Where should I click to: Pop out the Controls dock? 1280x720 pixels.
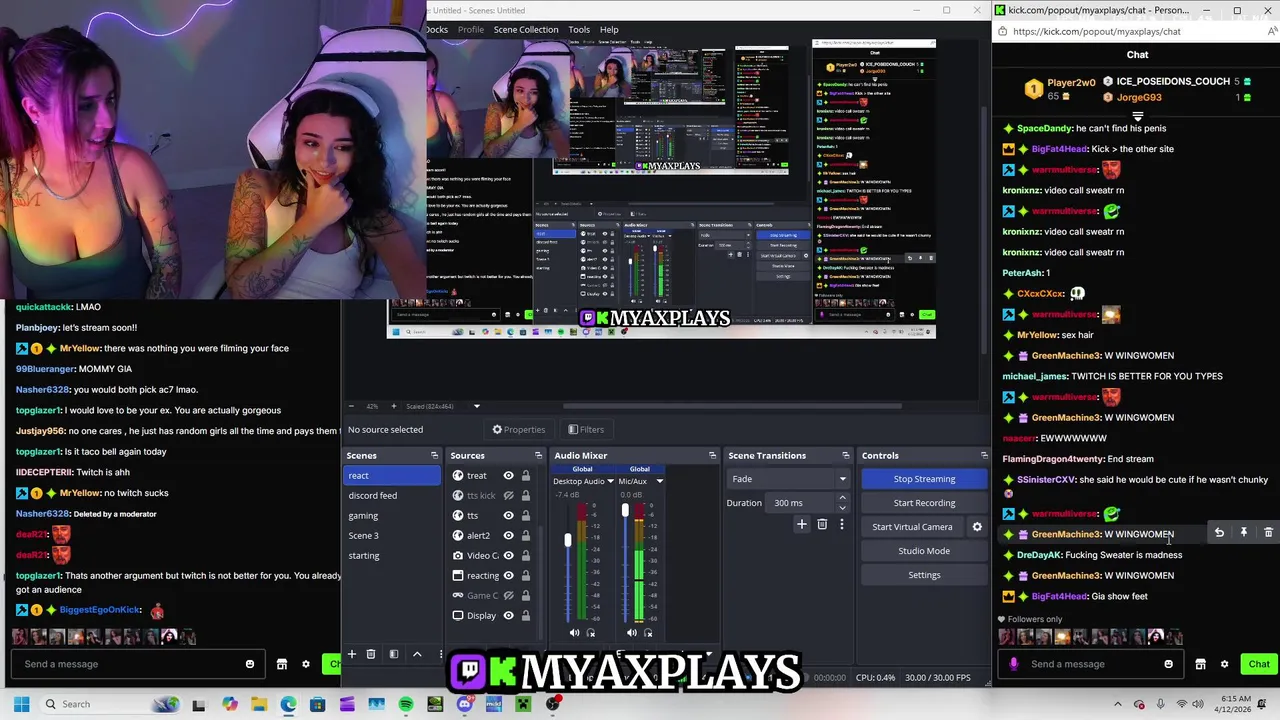point(984,456)
